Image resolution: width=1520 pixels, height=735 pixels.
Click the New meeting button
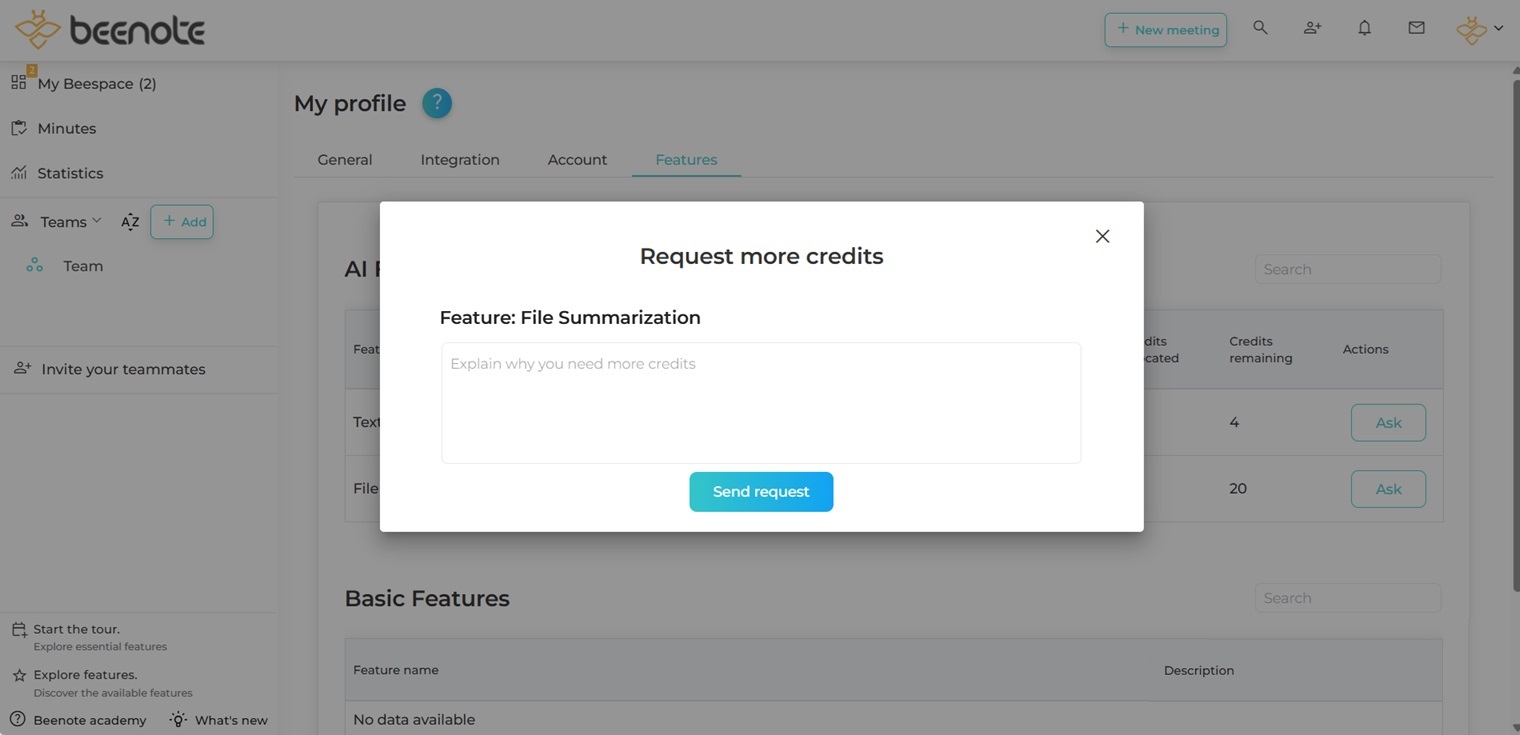(1165, 30)
